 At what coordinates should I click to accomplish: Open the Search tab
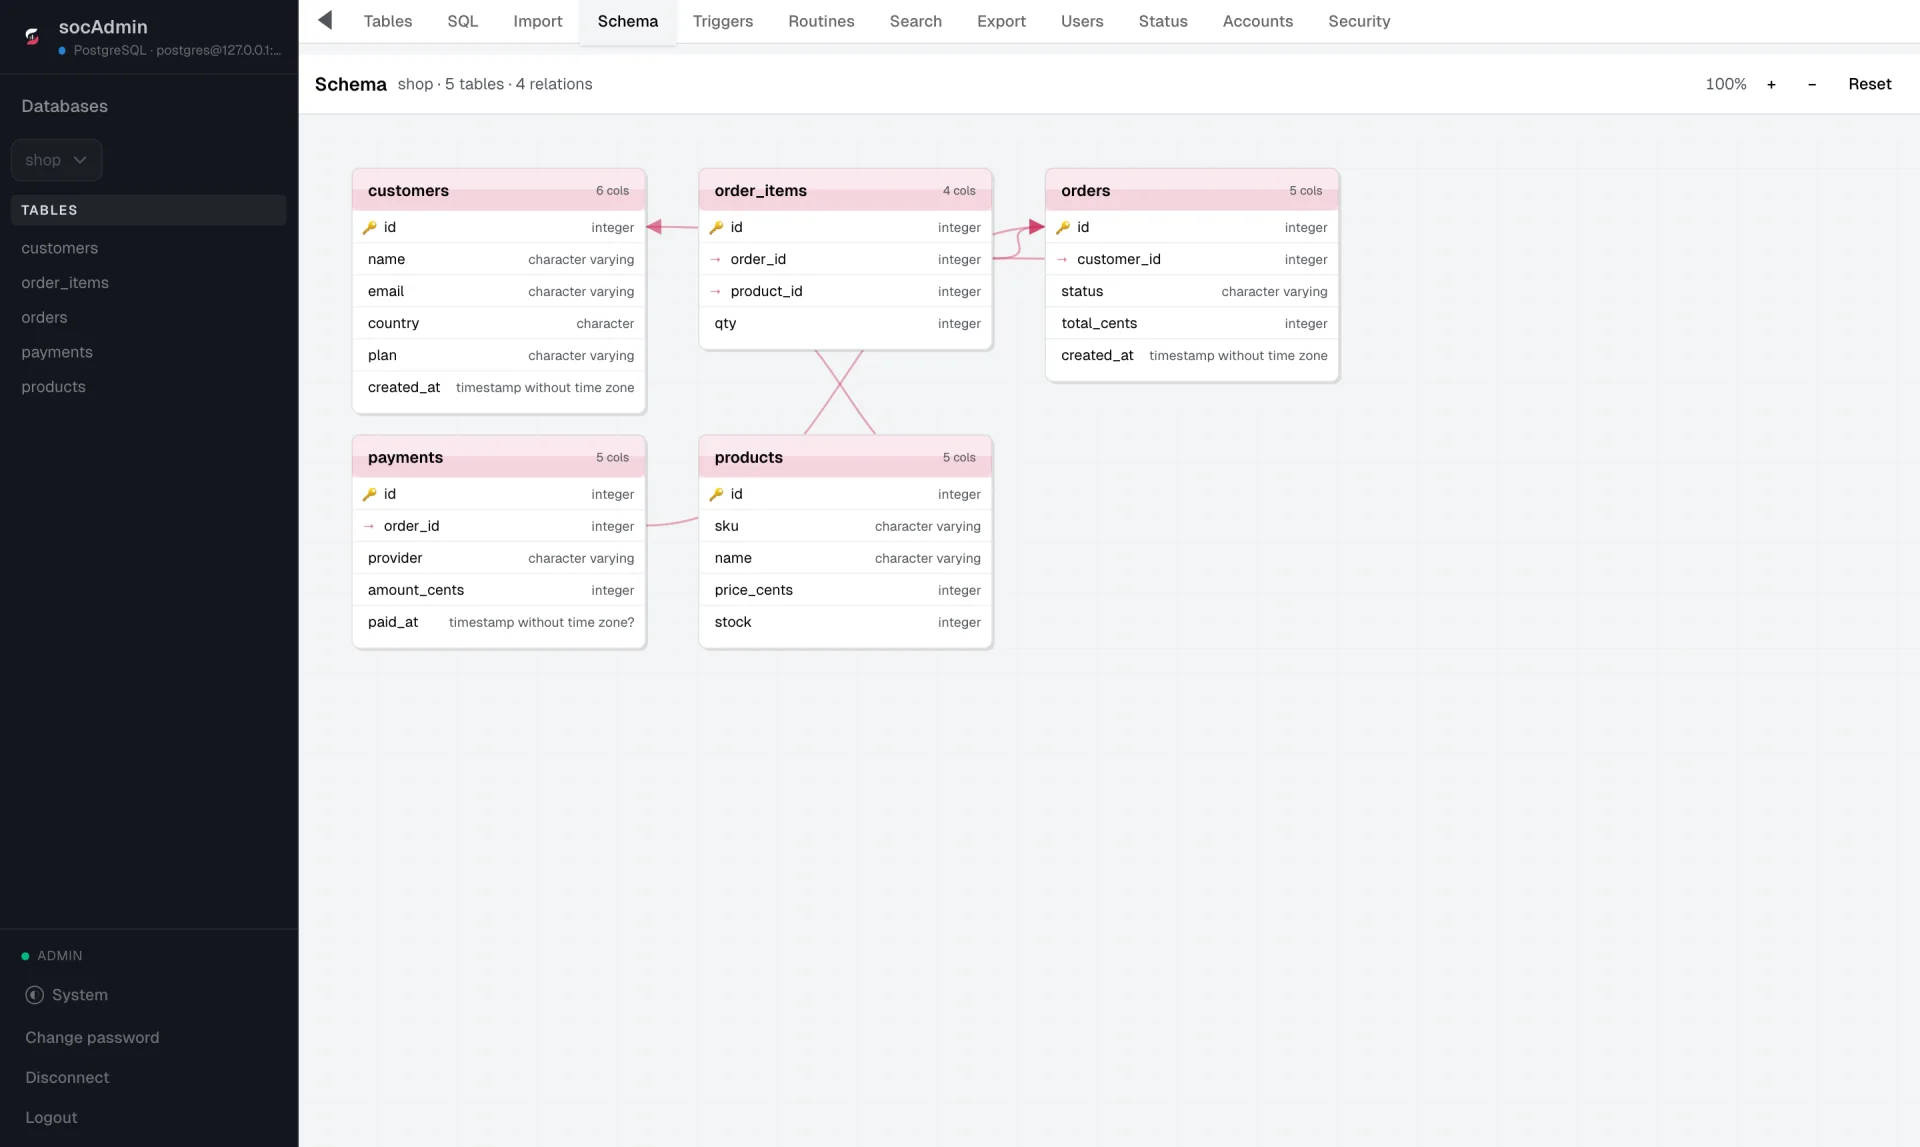point(916,21)
